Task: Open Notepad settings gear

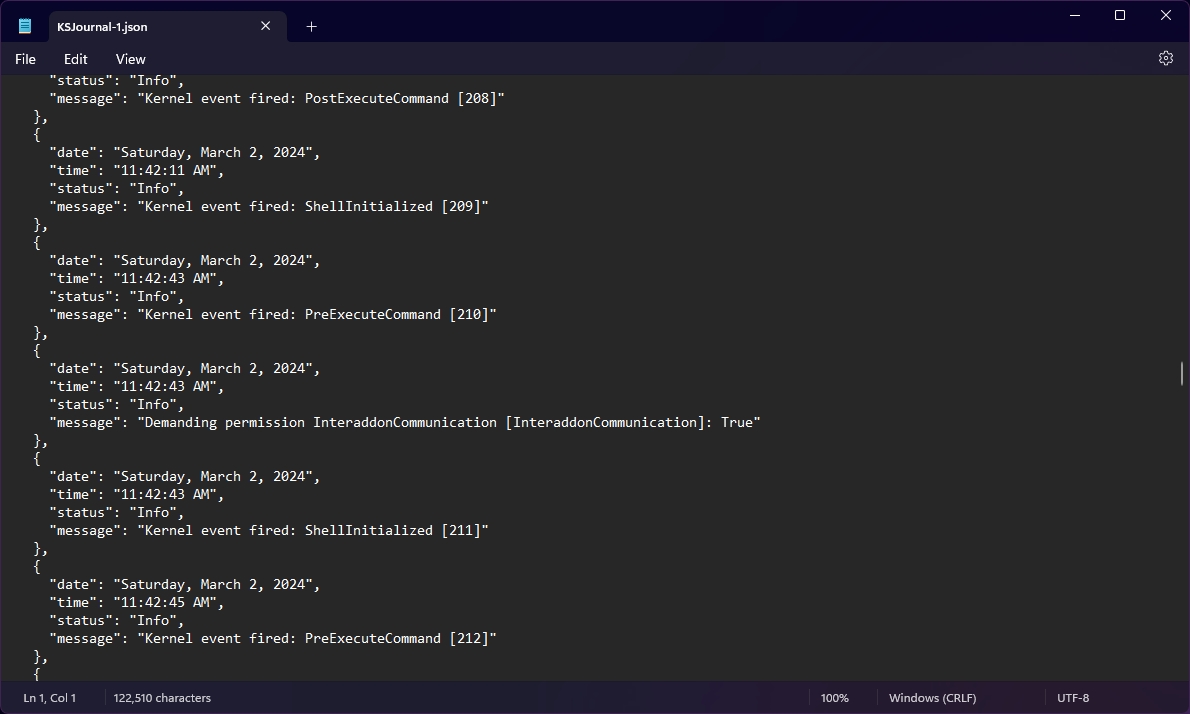Action: (x=1165, y=59)
